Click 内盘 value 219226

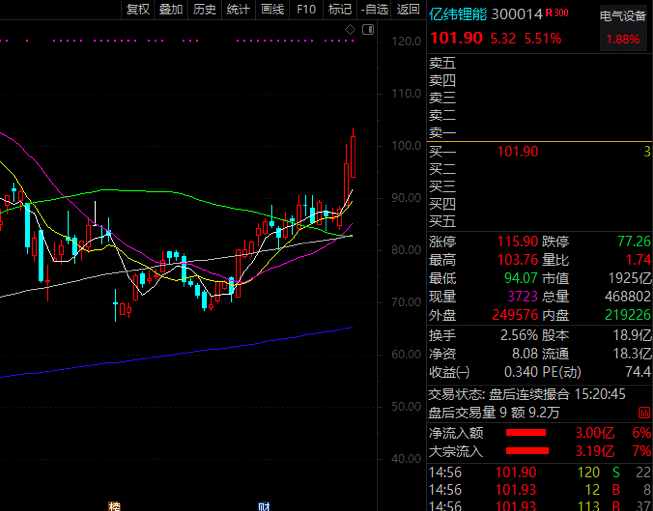(628, 315)
